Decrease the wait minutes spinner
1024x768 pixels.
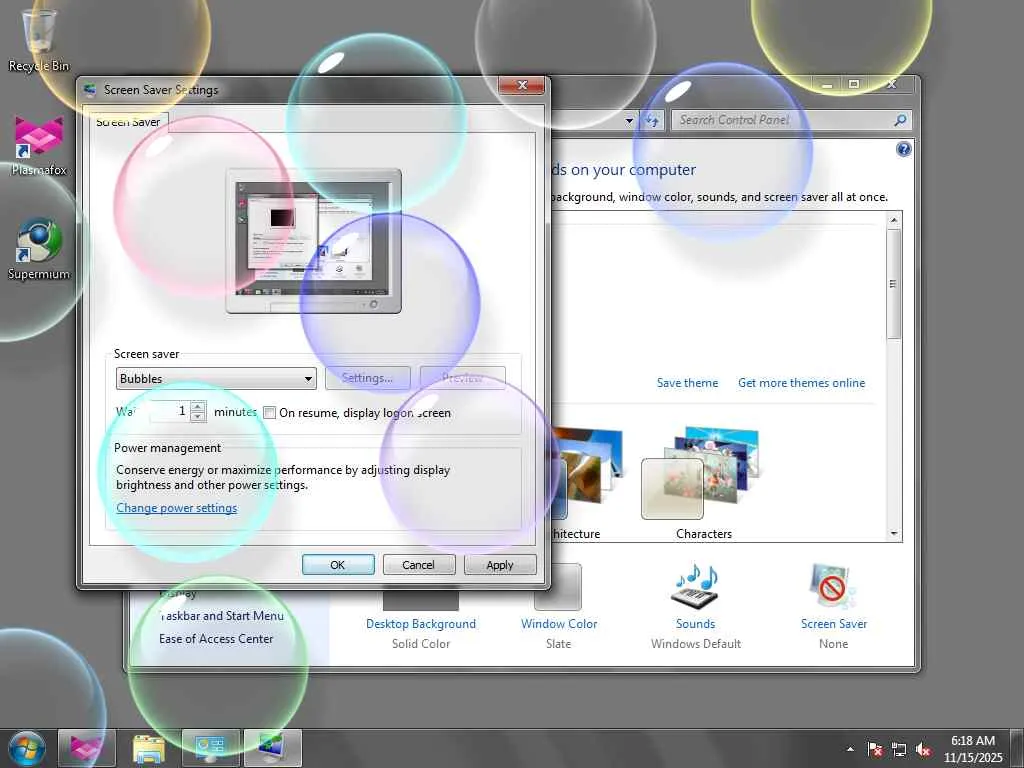pyautogui.click(x=198, y=417)
